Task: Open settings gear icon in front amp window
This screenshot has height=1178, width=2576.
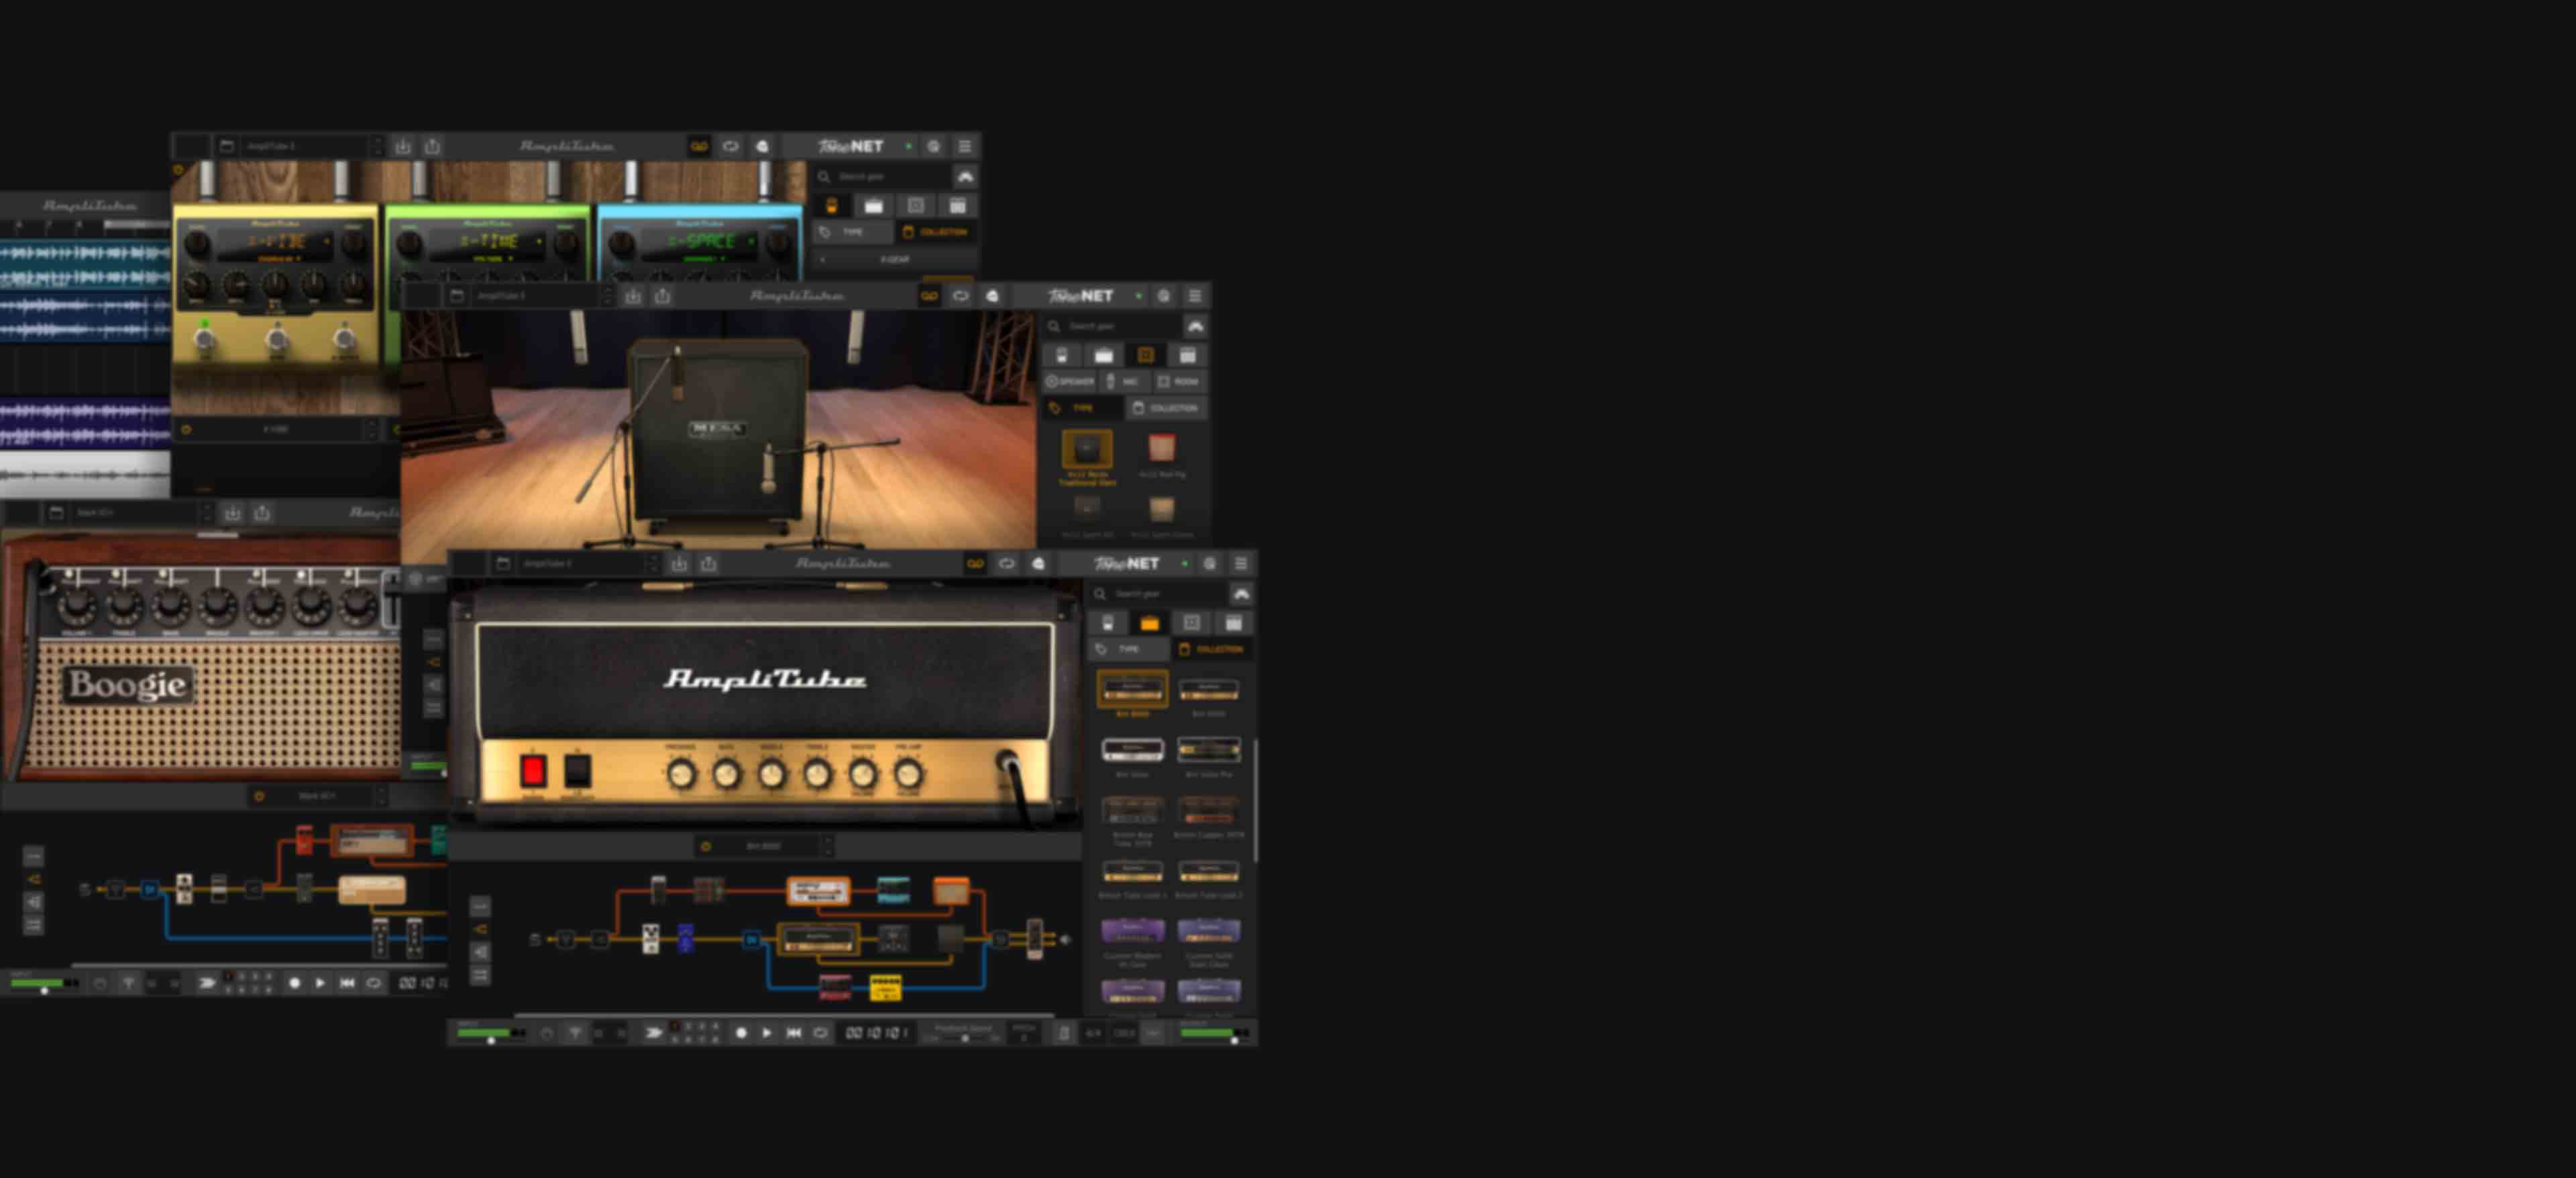Action: 1209,564
